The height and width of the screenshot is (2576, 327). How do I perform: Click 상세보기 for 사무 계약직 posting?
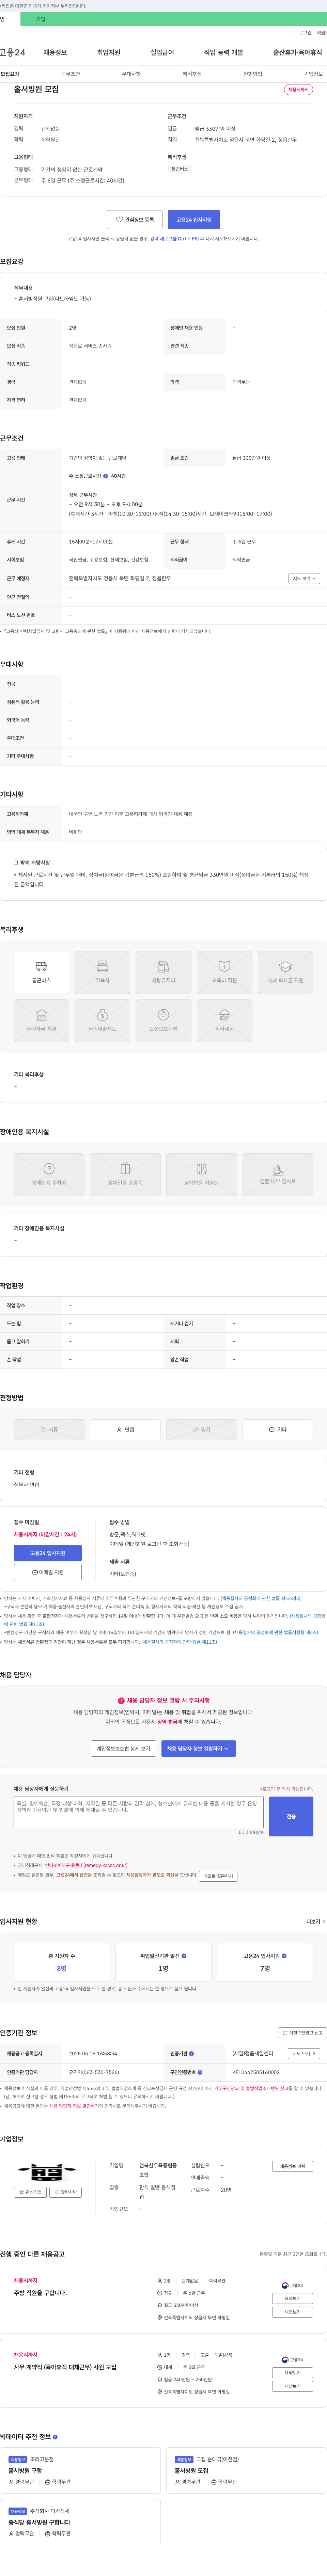[292, 2373]
